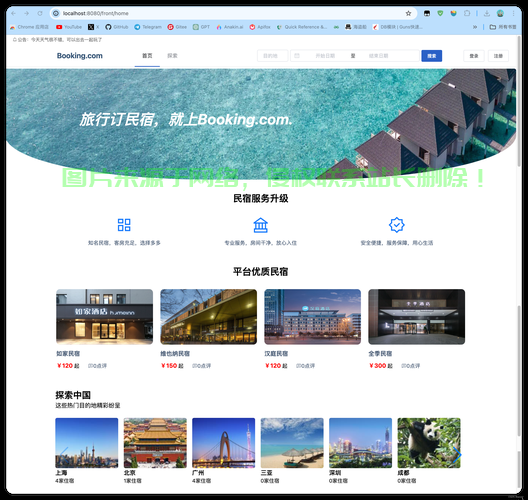Screen dimensions: 528x500
Task: Open the 如家酒店 storefront photo
Action: [104, 317]
